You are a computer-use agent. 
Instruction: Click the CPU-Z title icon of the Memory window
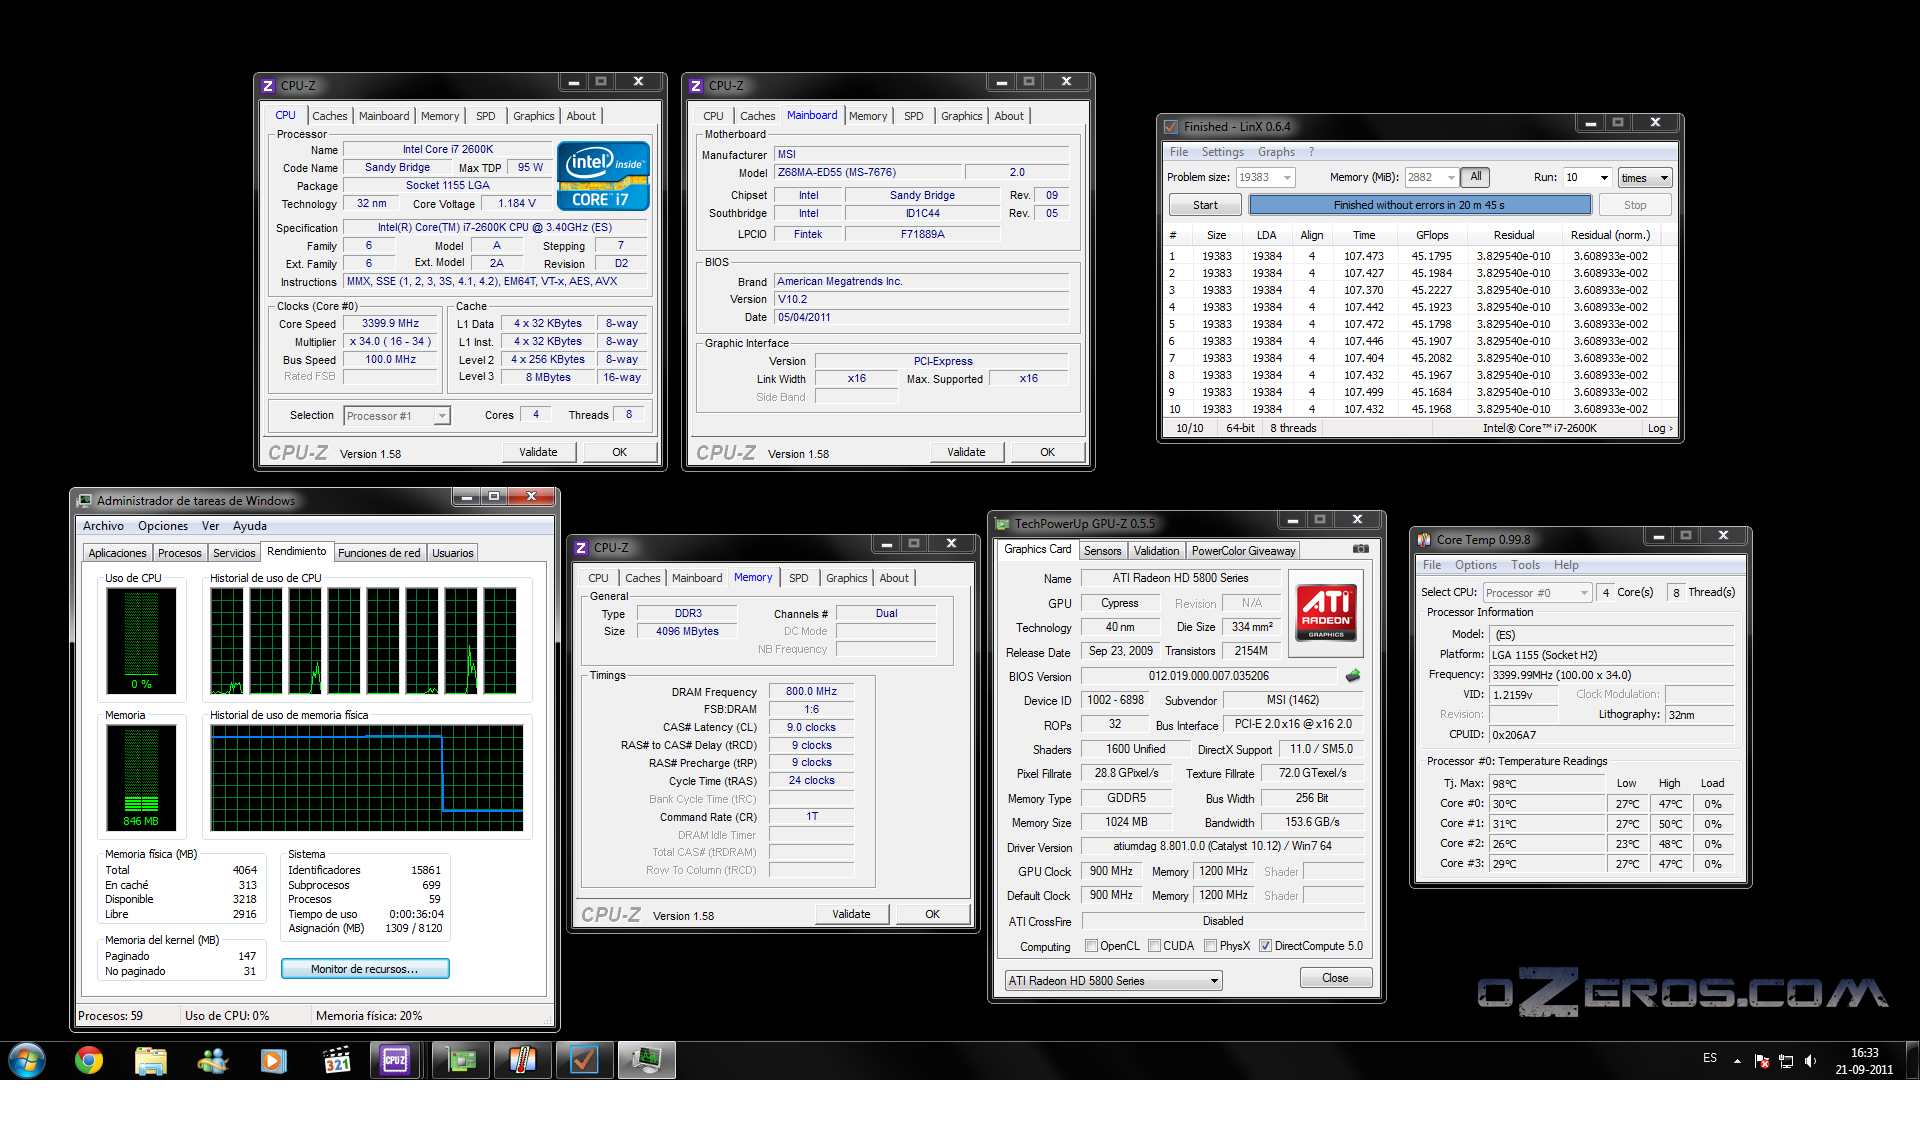tap(581, 548)
